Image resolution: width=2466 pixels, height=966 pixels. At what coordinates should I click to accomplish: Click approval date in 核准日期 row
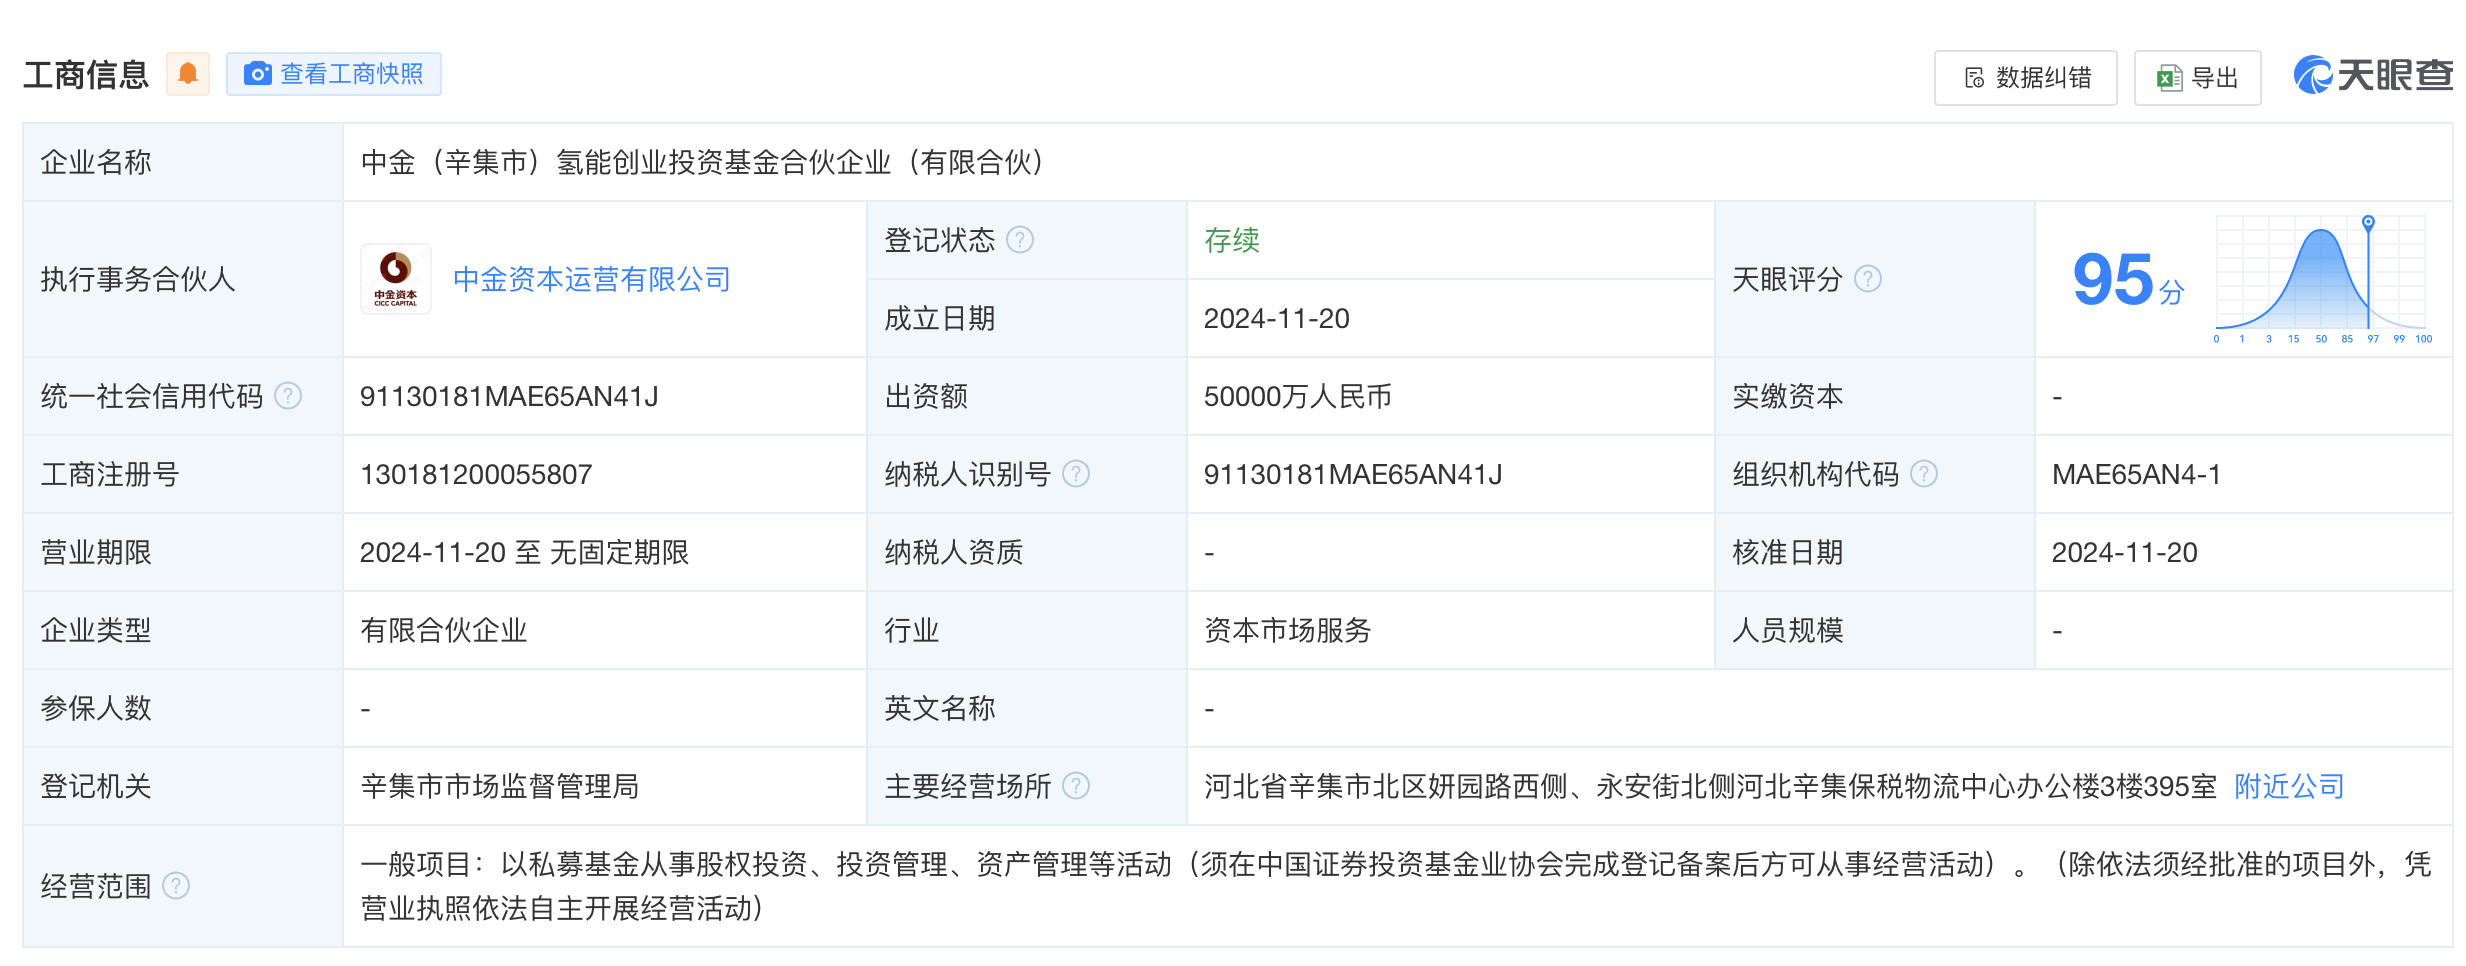(2124, 552)
